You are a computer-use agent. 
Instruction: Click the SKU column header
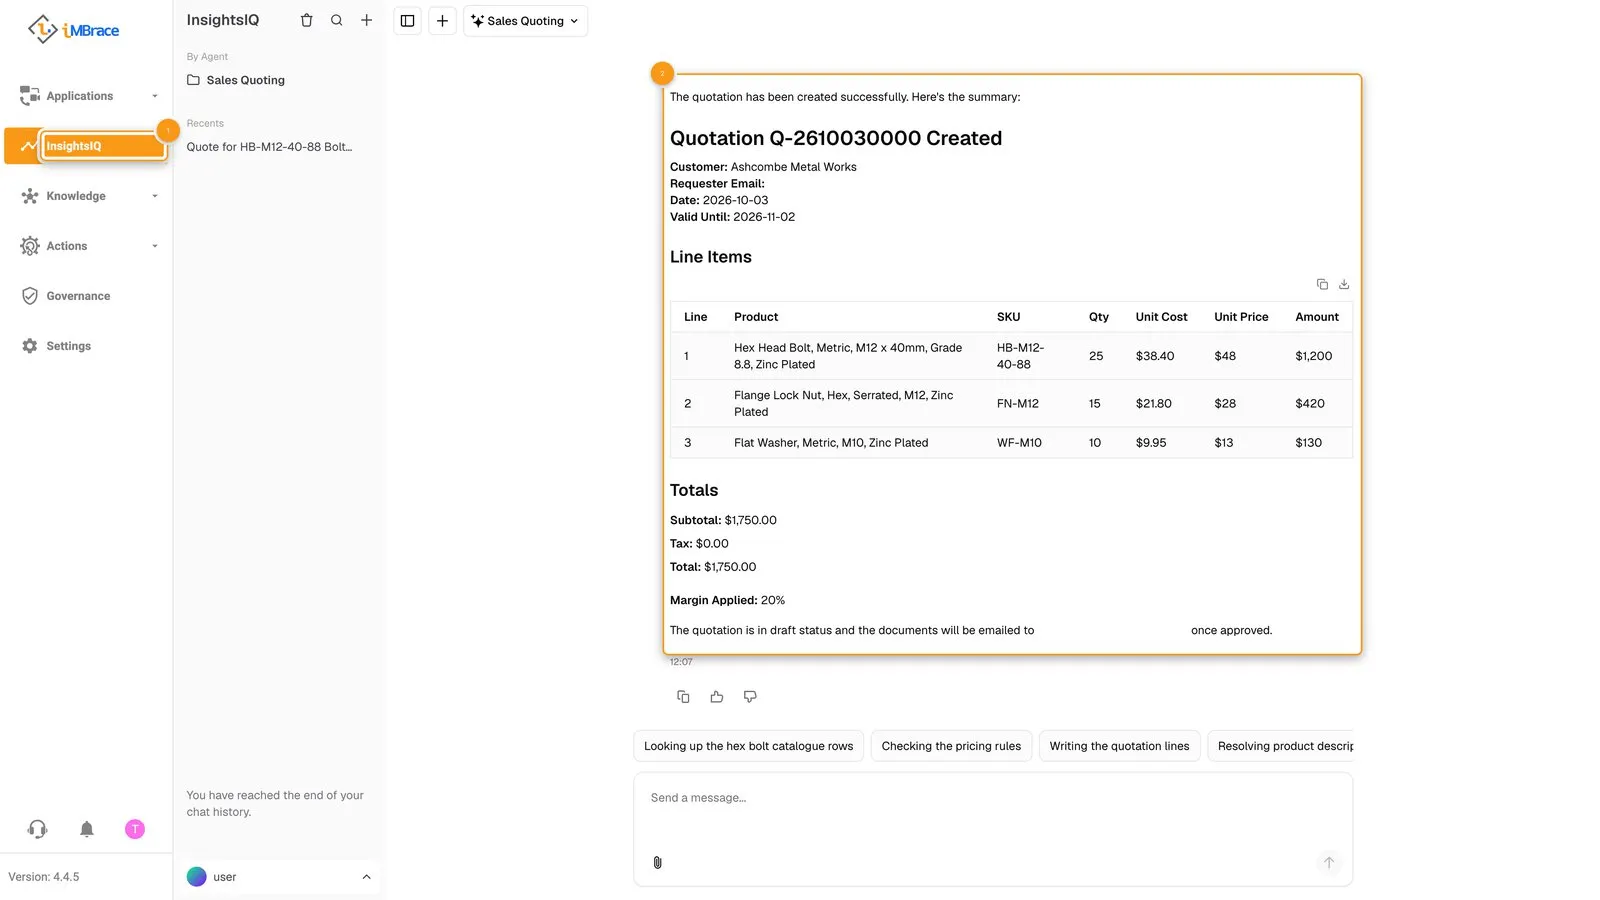point(1008,317)
